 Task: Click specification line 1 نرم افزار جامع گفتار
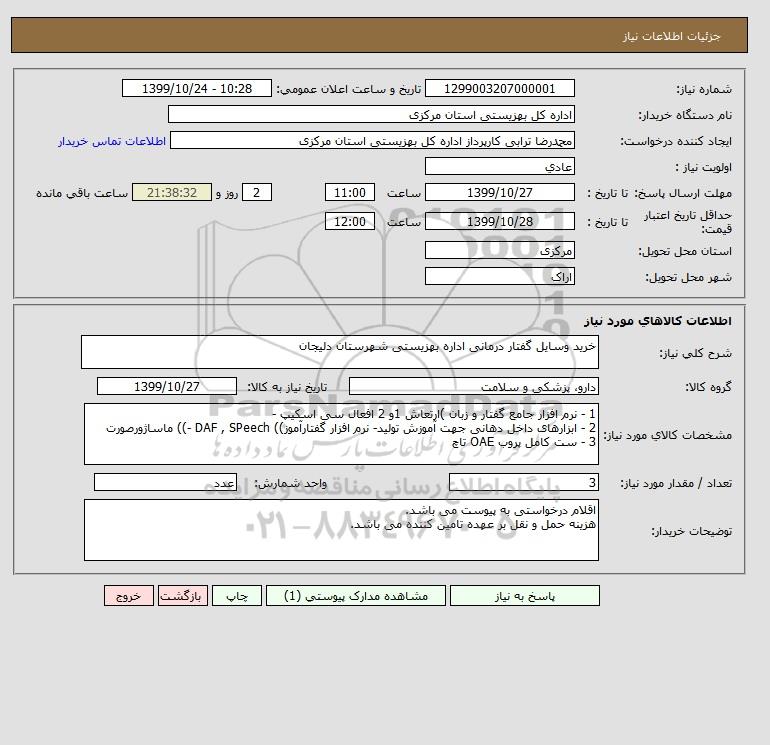434,414
